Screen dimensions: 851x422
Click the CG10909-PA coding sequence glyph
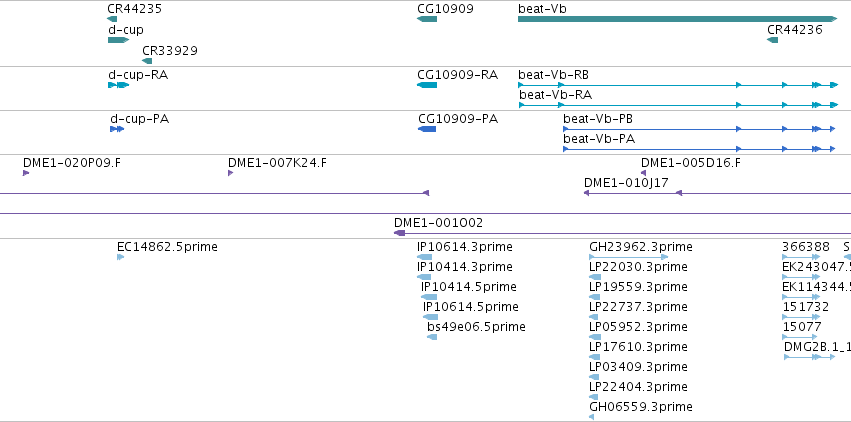(427, 129)
